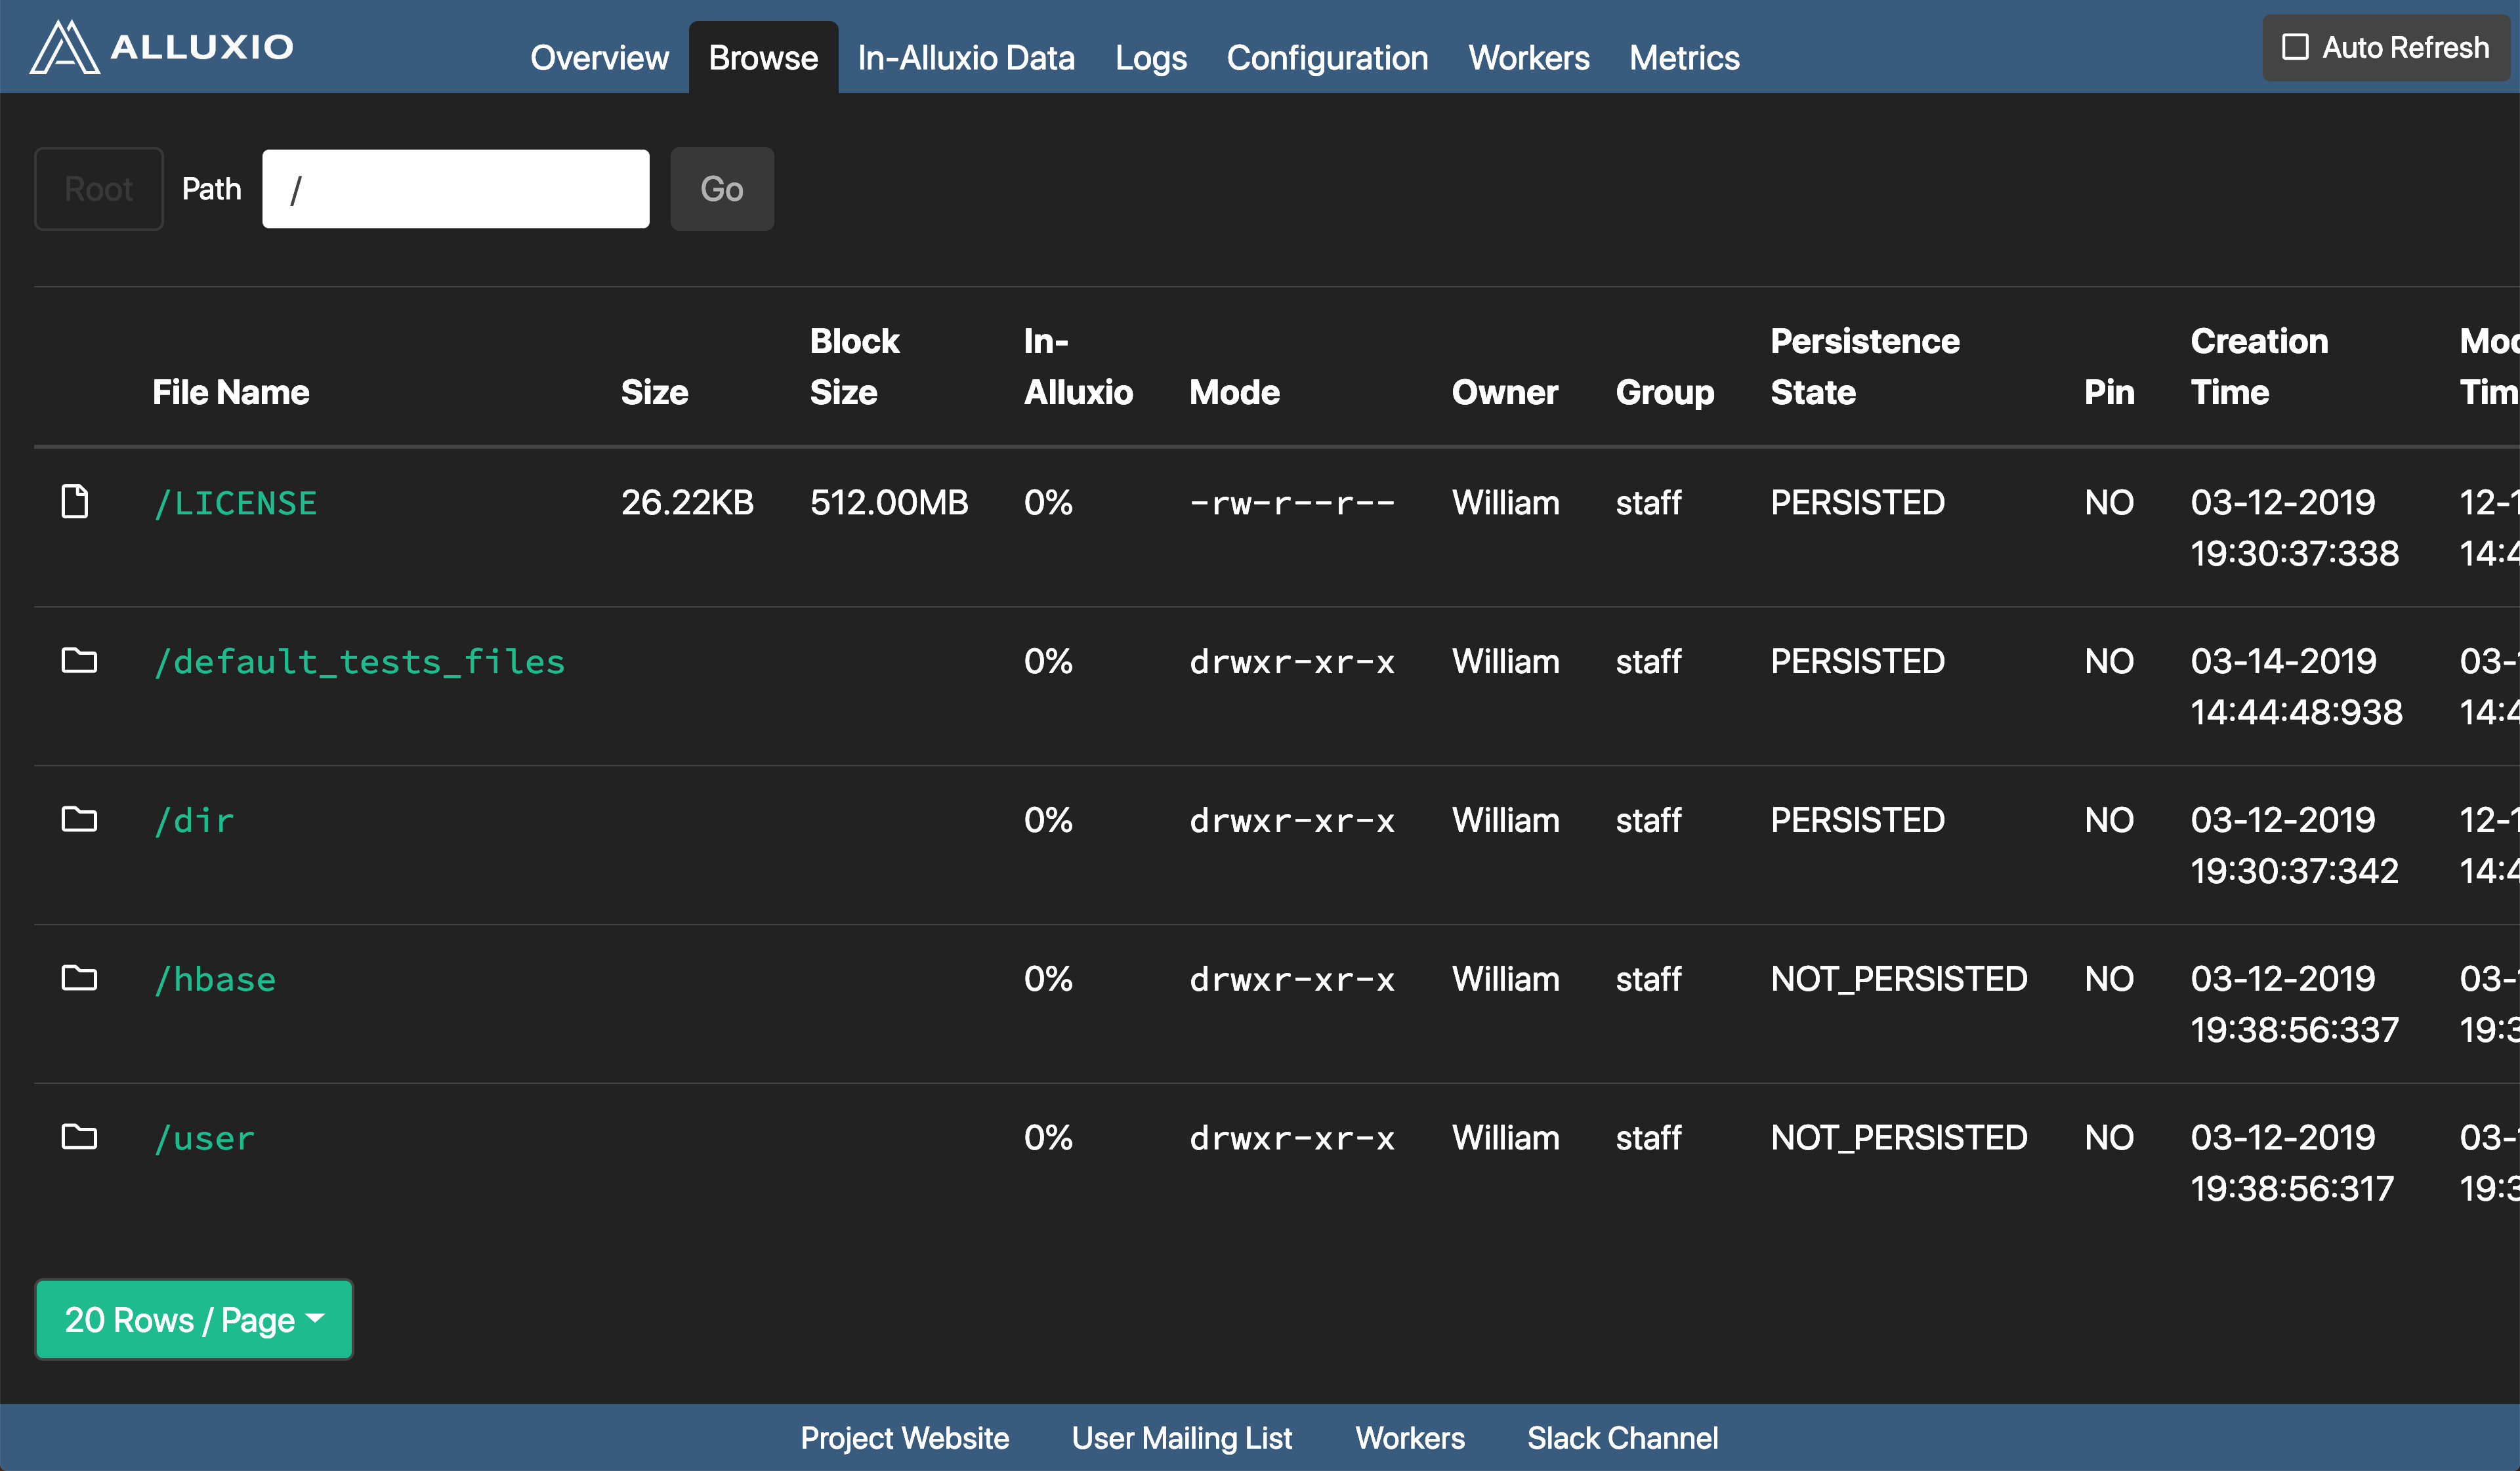
Task: Visit the Project Website footer link
Action: coord(904,1437)
